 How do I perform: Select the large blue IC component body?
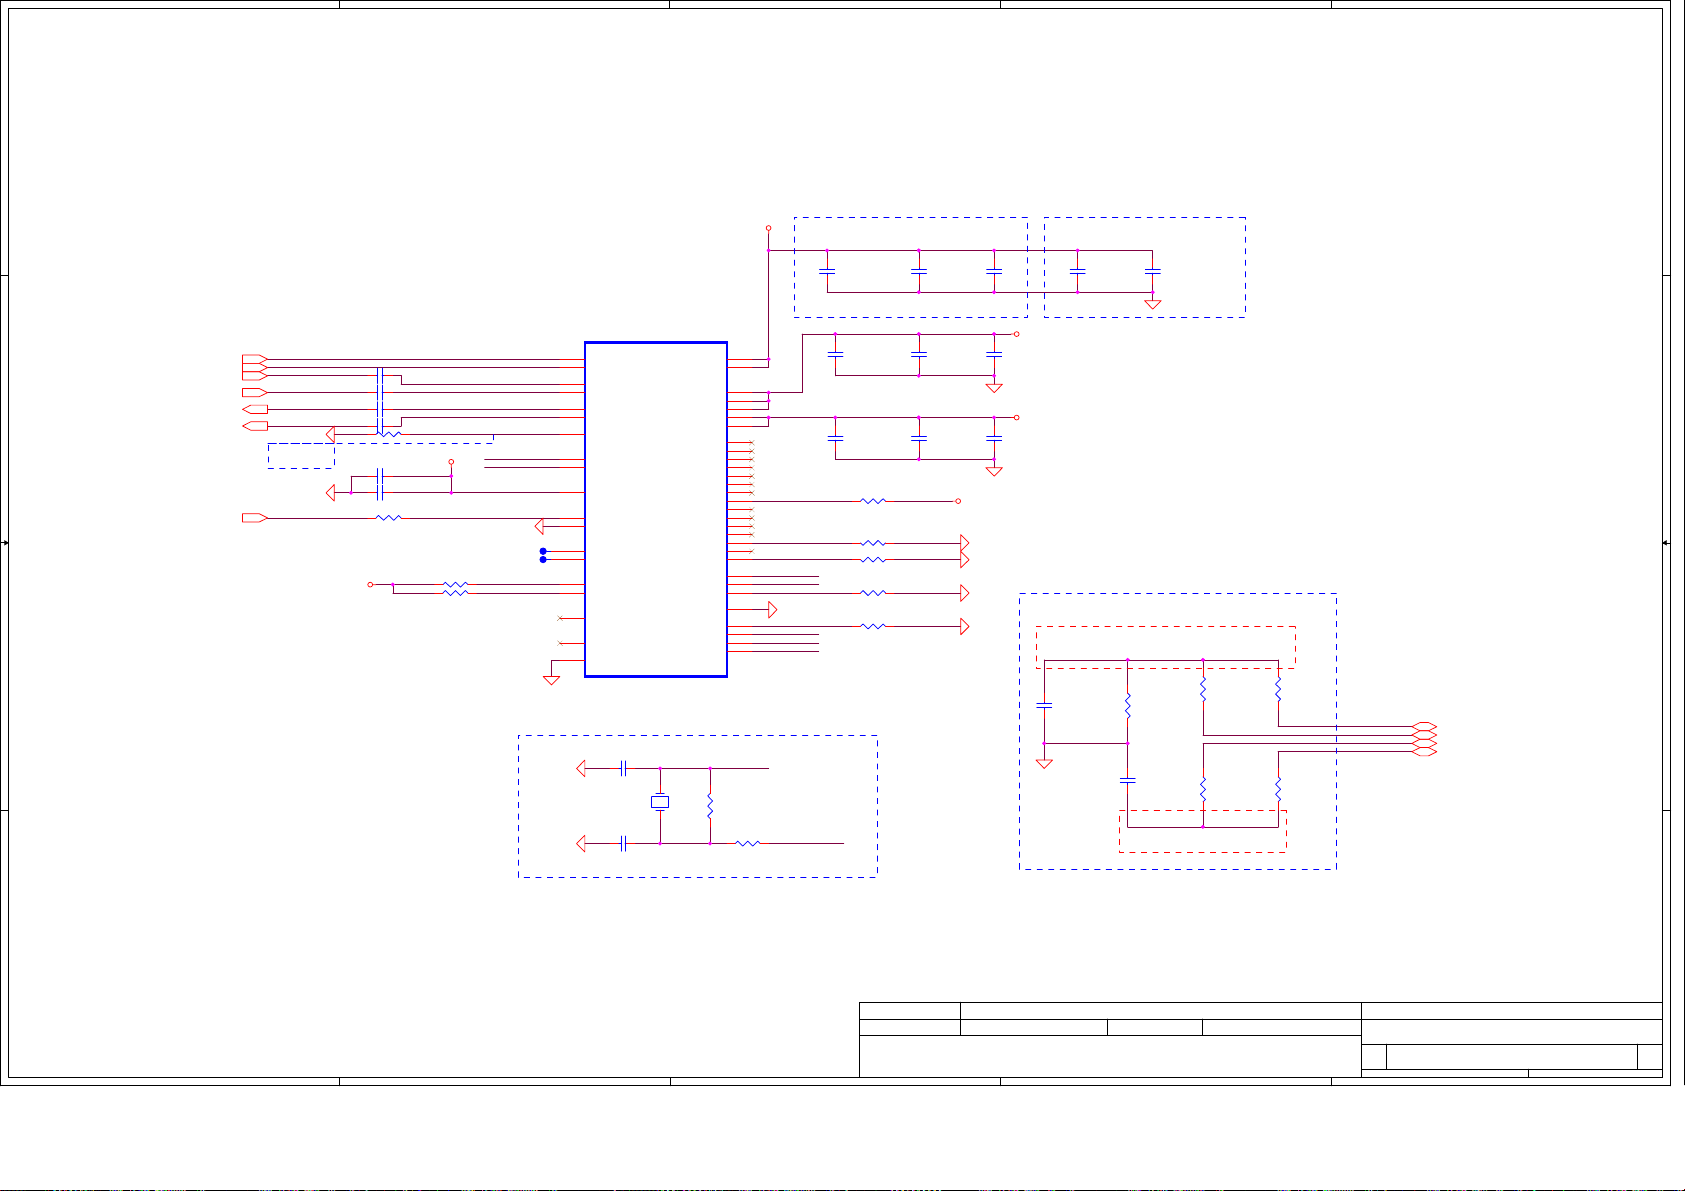coord(655,509)
